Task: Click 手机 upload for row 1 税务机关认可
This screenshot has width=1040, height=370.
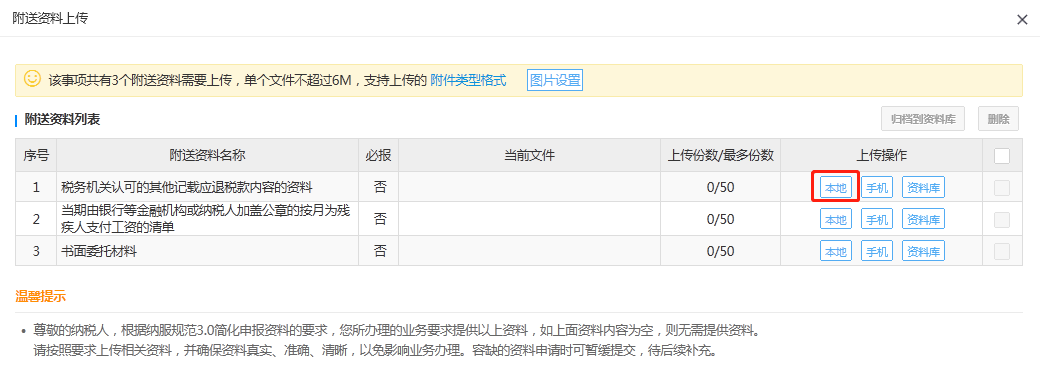Action: 877,188
